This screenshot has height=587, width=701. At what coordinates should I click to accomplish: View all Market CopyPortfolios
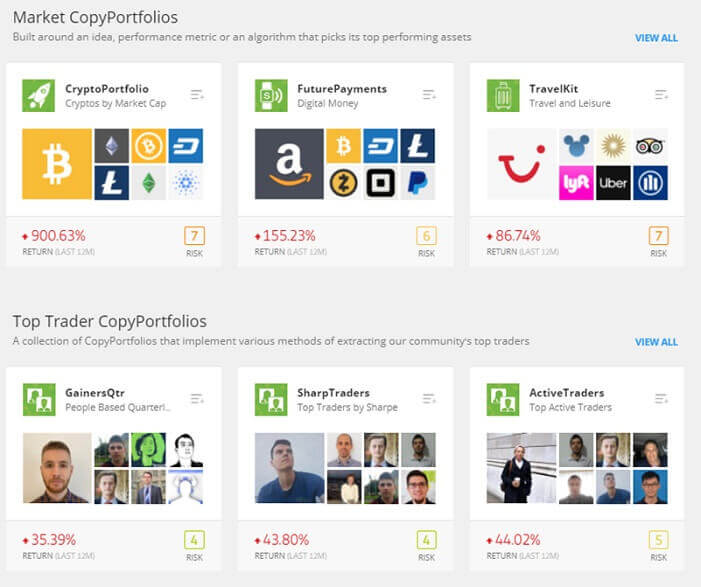[x=656, y=38]
